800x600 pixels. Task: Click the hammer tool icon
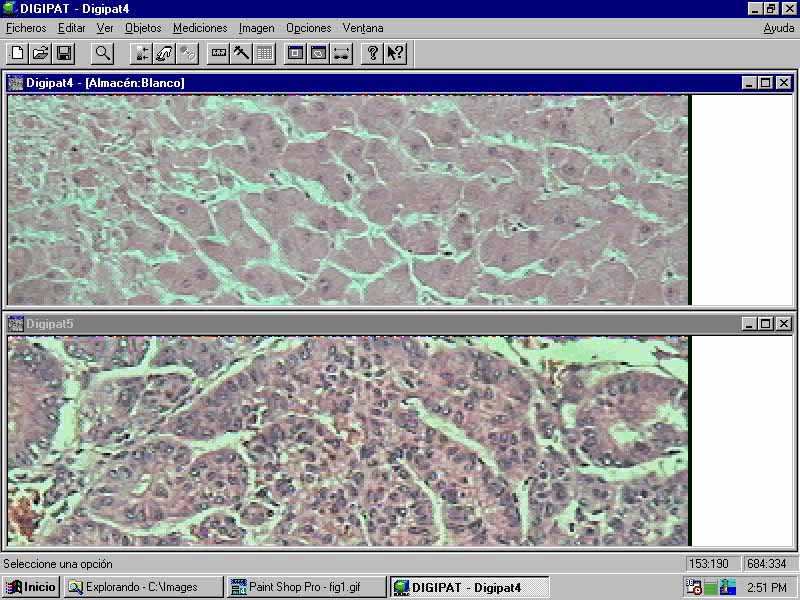pyautogui.click(x=241, y=53)
